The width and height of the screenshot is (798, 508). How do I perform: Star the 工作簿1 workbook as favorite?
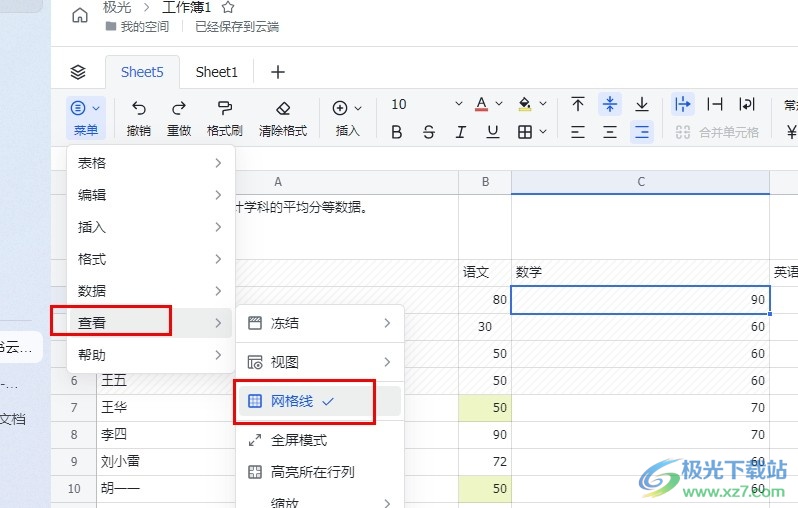coord(228,7)
